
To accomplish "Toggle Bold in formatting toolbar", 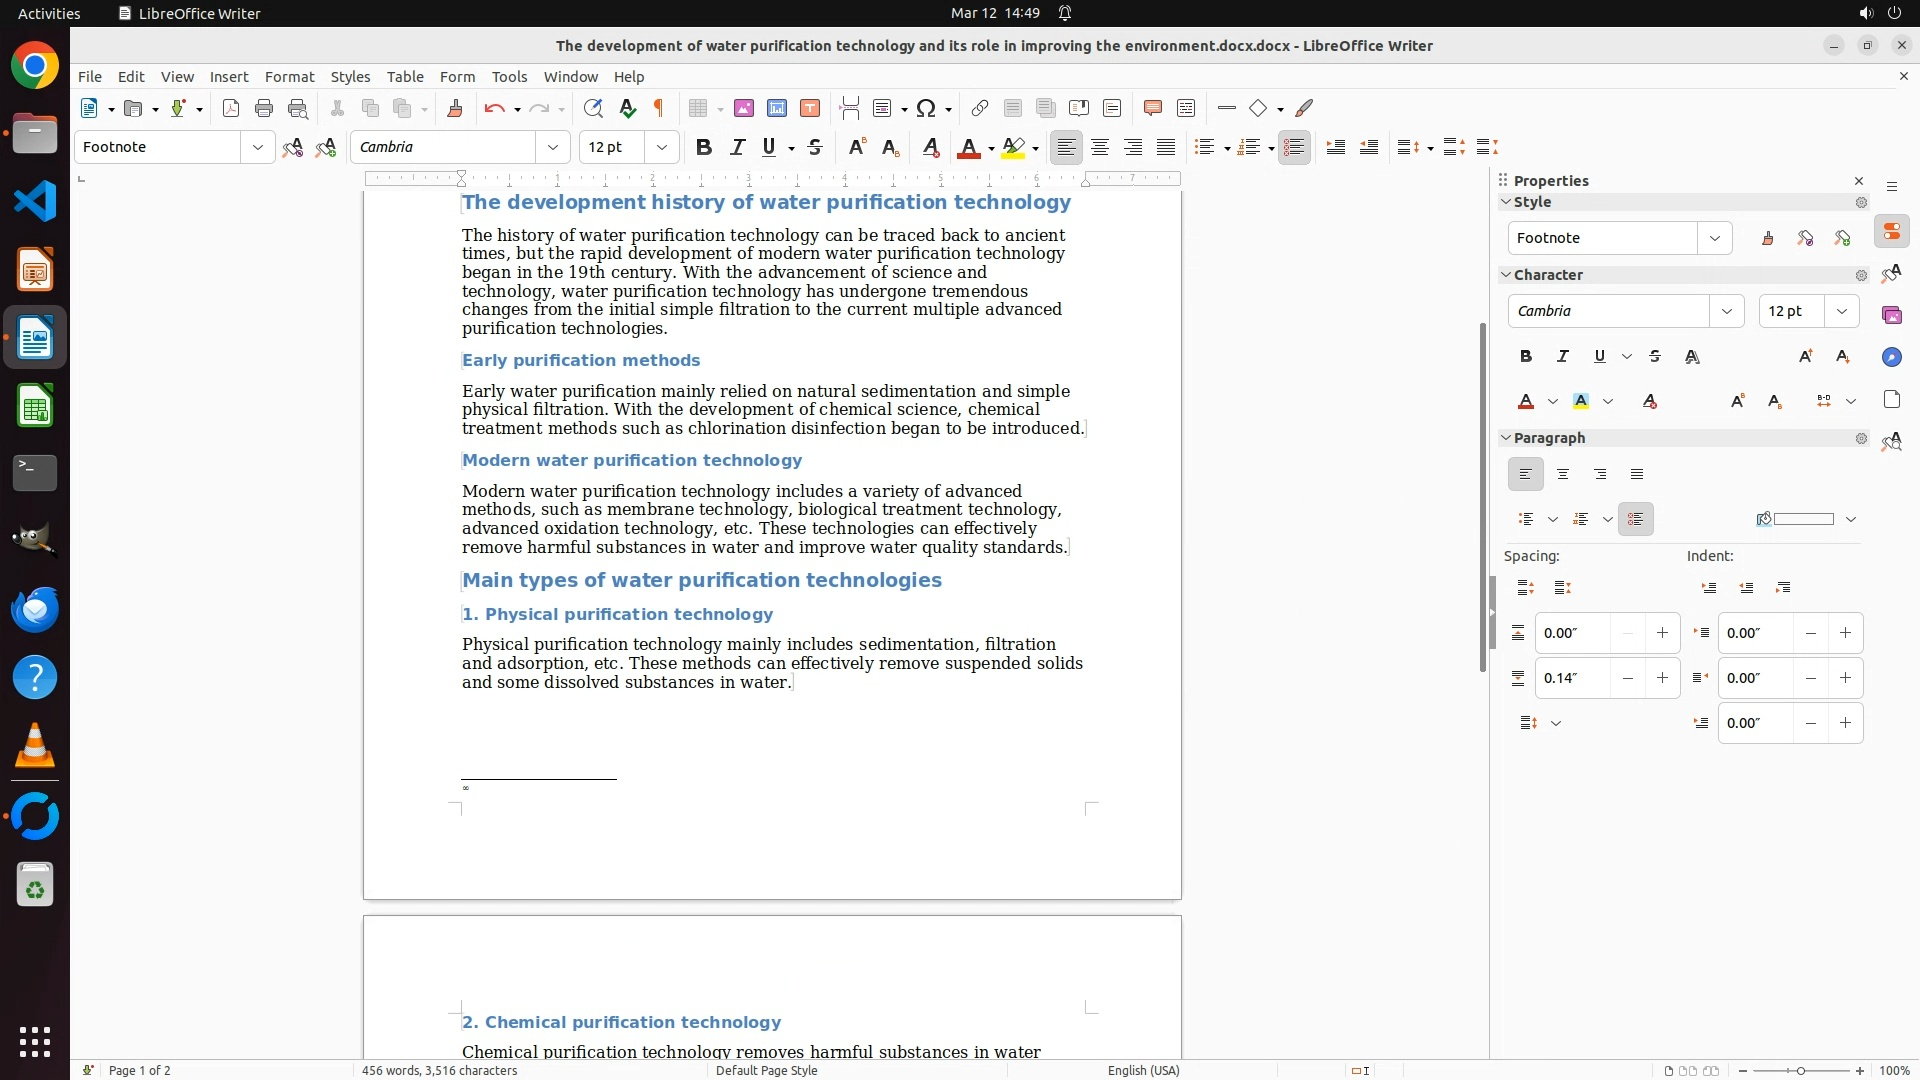I will pyautogui.click(x=704, y=148).
